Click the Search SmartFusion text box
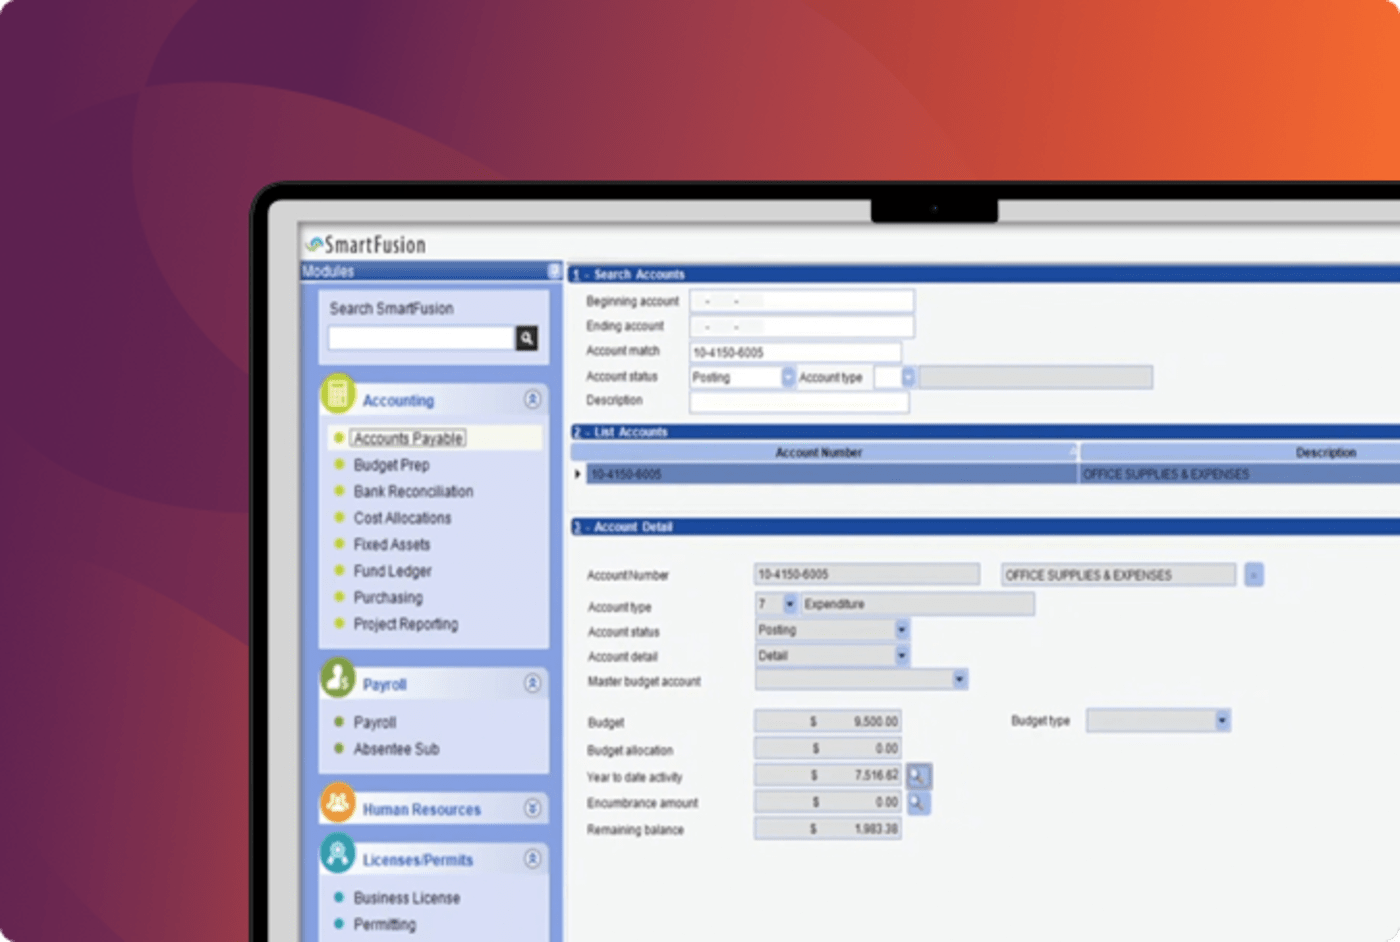The width and height of the screenshot is (1400, 942). click(x=421, y=338)
